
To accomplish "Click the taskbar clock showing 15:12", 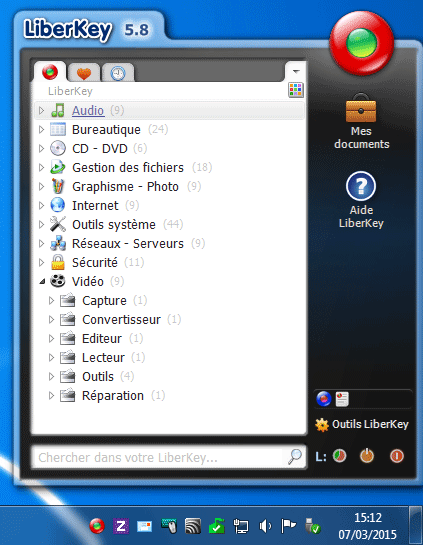I will point(368,526).
